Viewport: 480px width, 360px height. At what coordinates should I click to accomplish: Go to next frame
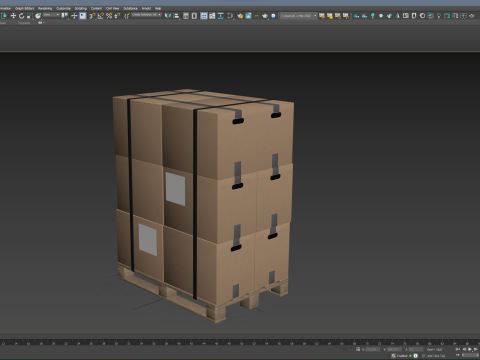(476, 349)
